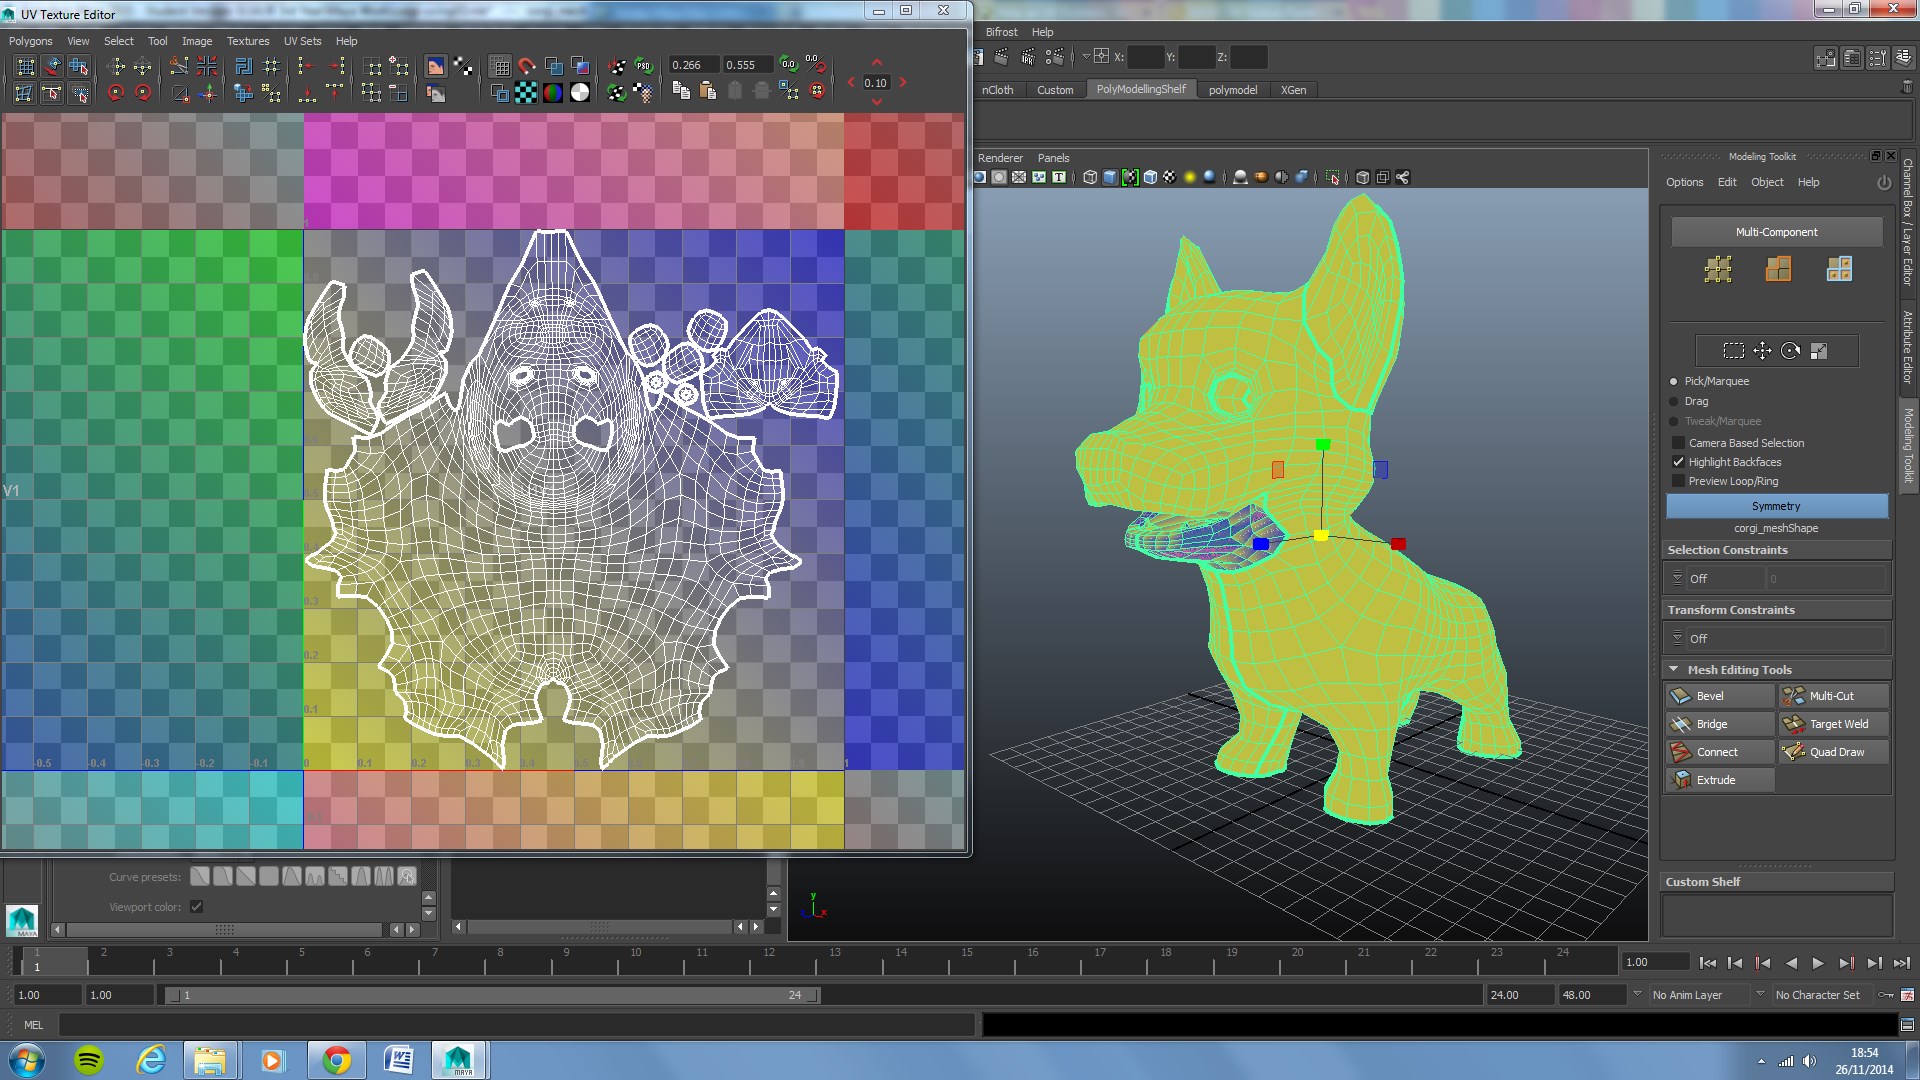
Task: Click the play forward button
Action: pos(1818,963)
